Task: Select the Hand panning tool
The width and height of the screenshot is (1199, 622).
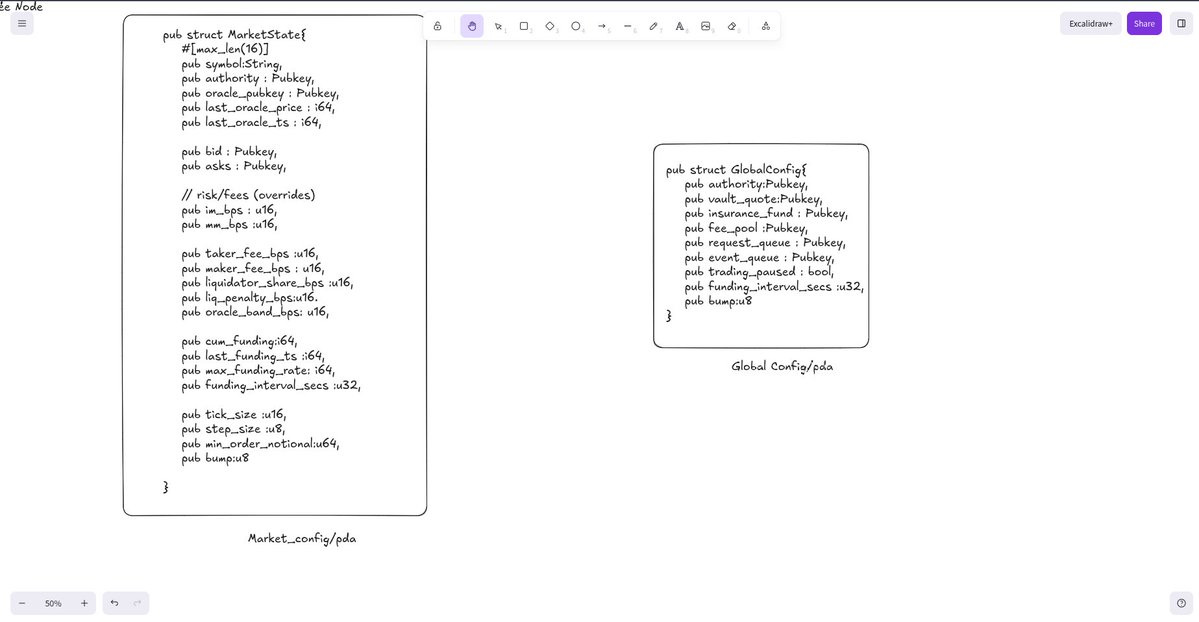Action: click(472, 26)
